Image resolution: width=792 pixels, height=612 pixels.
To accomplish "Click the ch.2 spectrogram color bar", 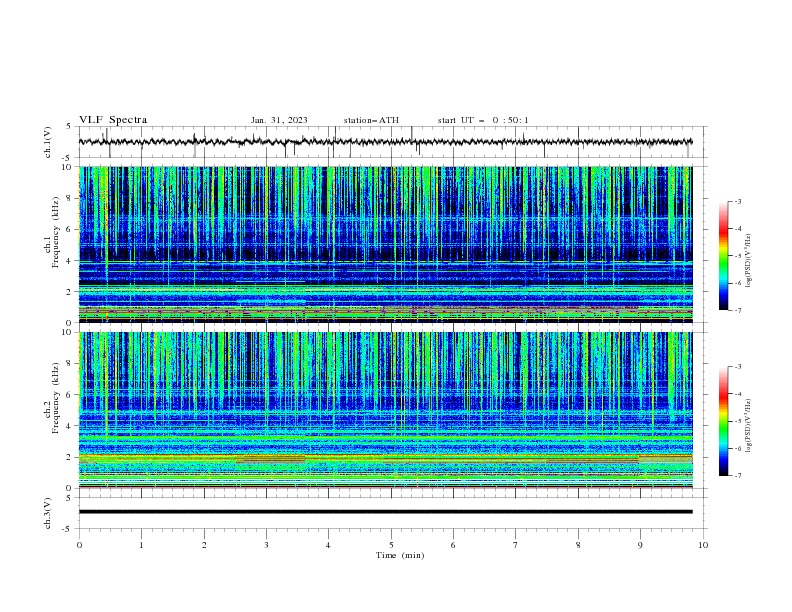I will [x=723, y=421].
